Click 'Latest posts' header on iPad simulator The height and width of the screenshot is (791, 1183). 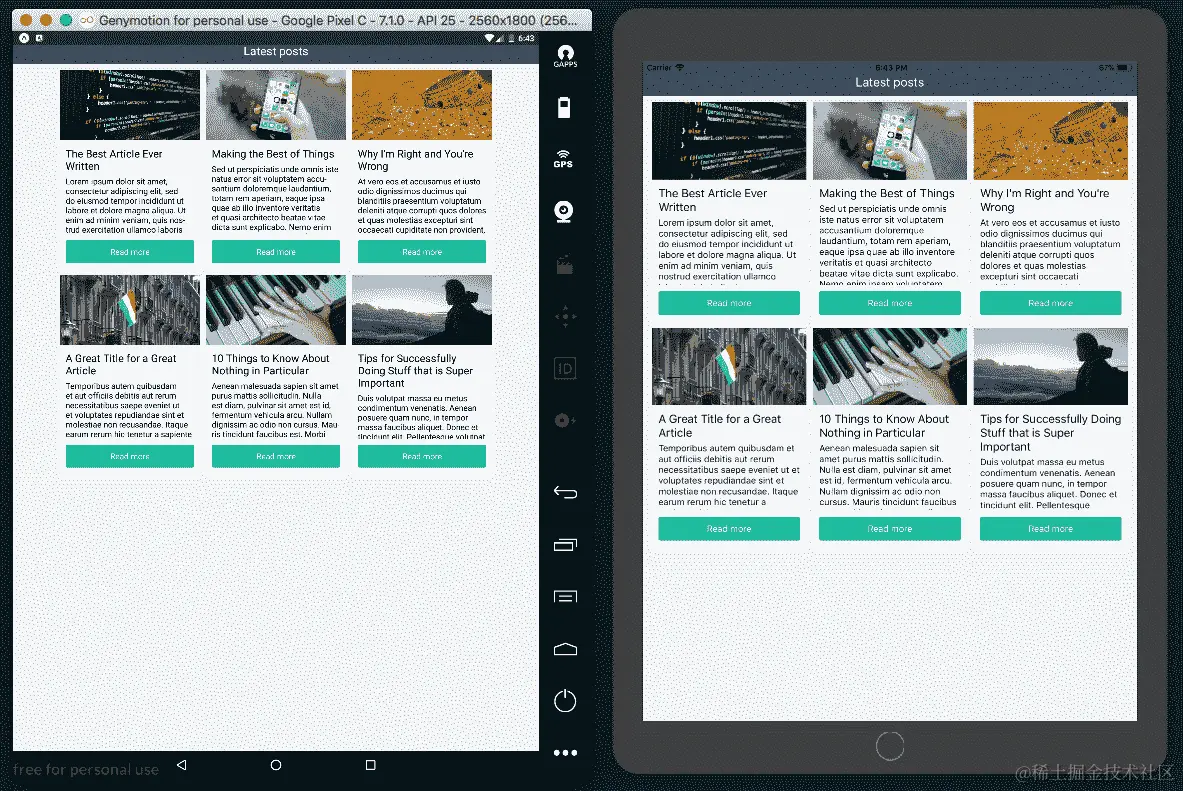pos(890,82)
